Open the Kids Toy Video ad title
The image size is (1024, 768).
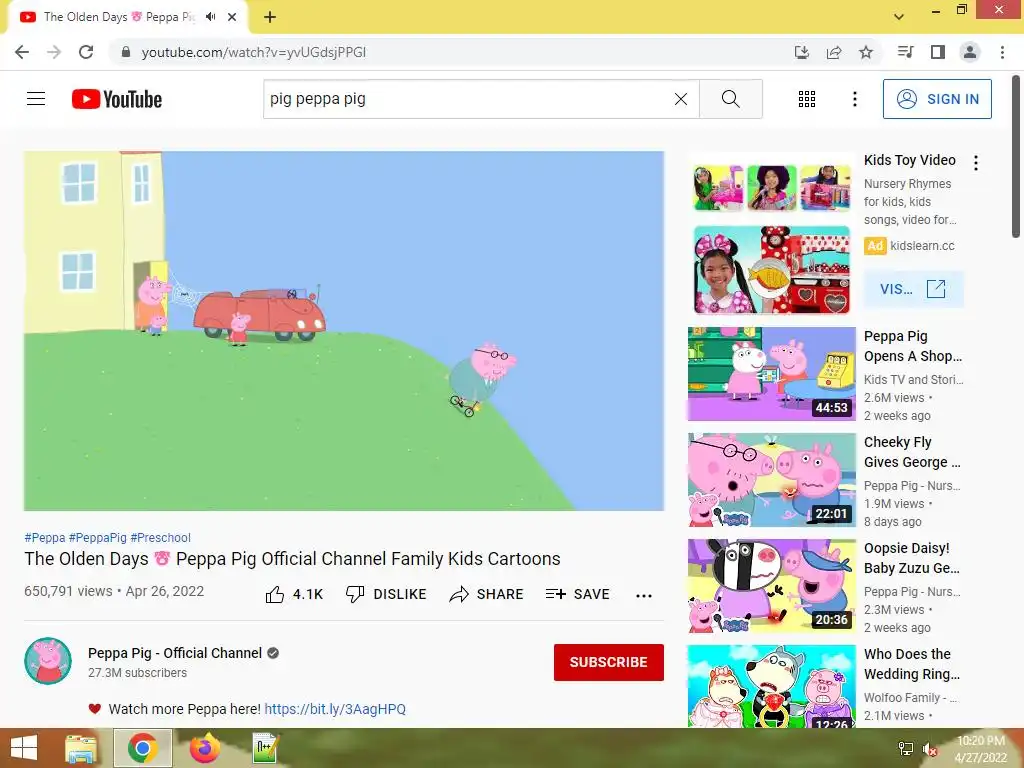click(910, 160)
